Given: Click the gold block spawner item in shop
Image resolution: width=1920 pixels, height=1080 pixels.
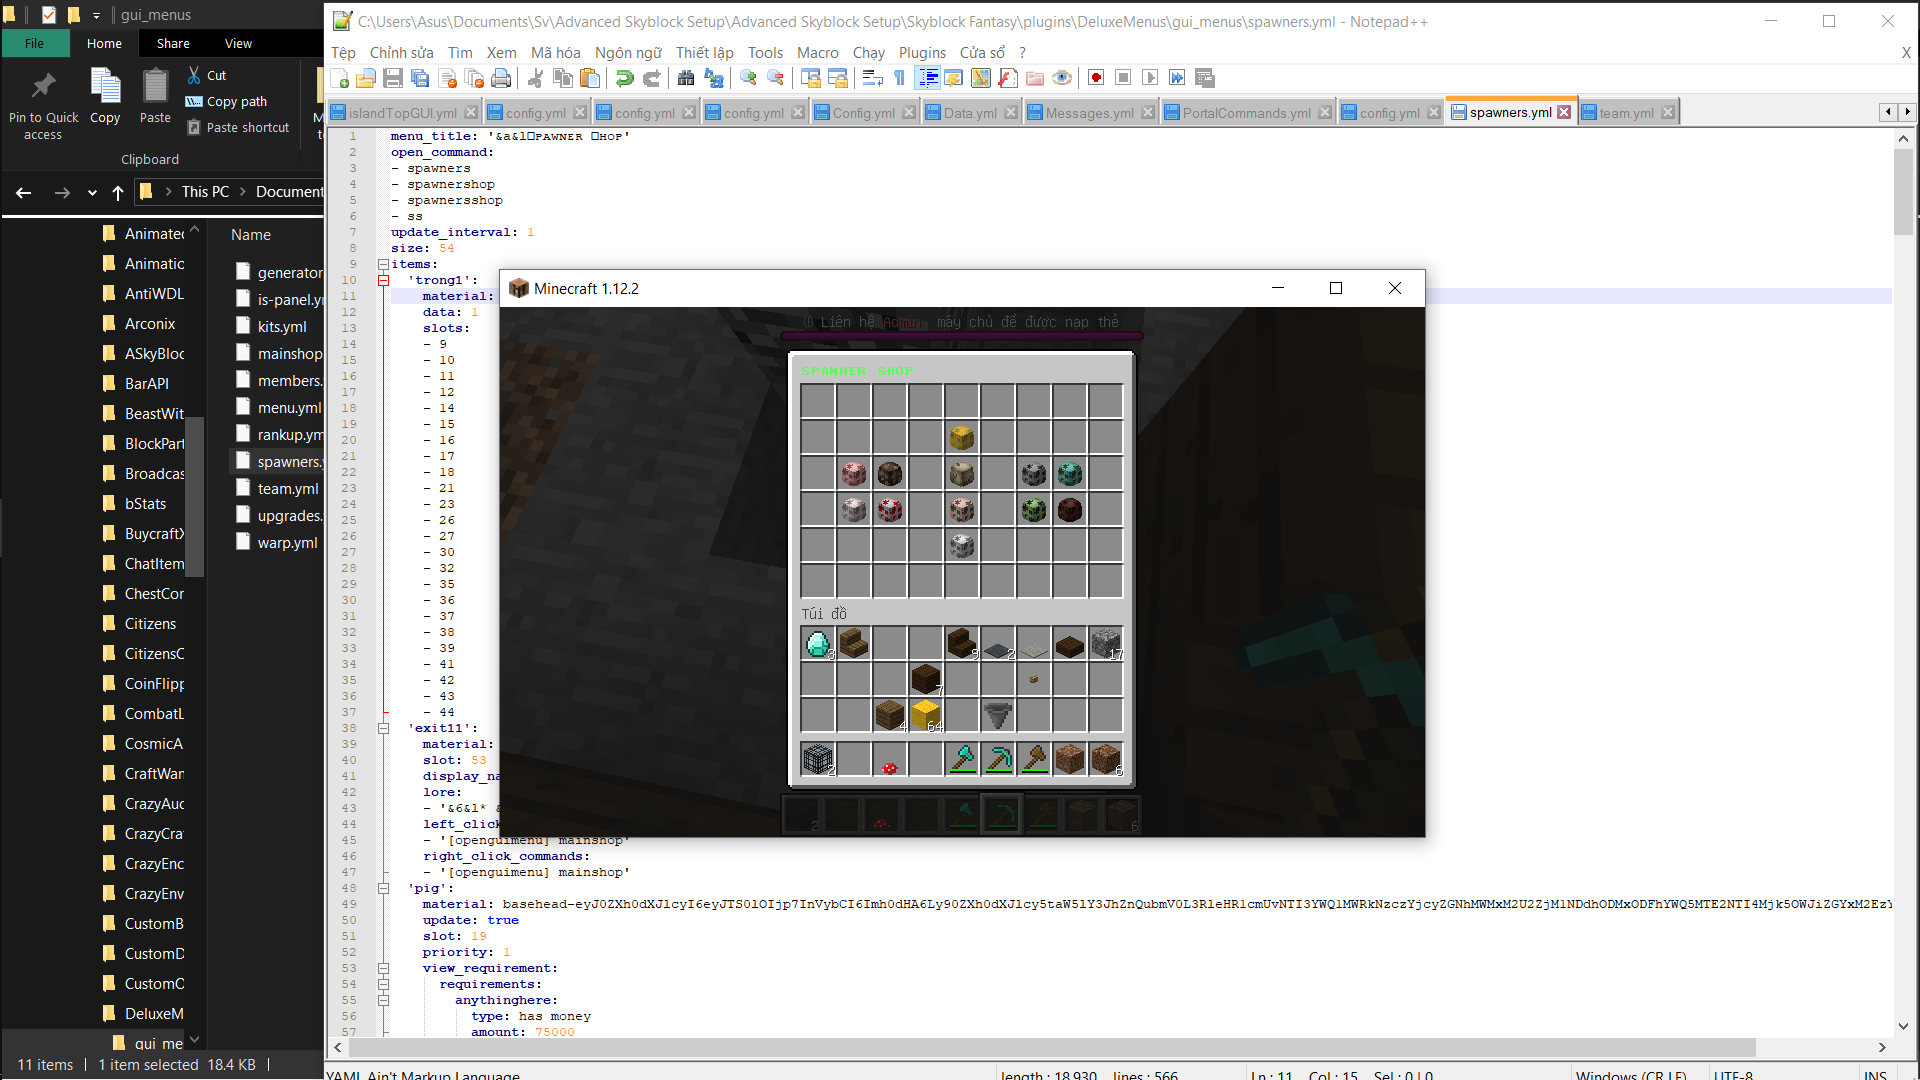Looking at the screenshot, I should 961,437.
